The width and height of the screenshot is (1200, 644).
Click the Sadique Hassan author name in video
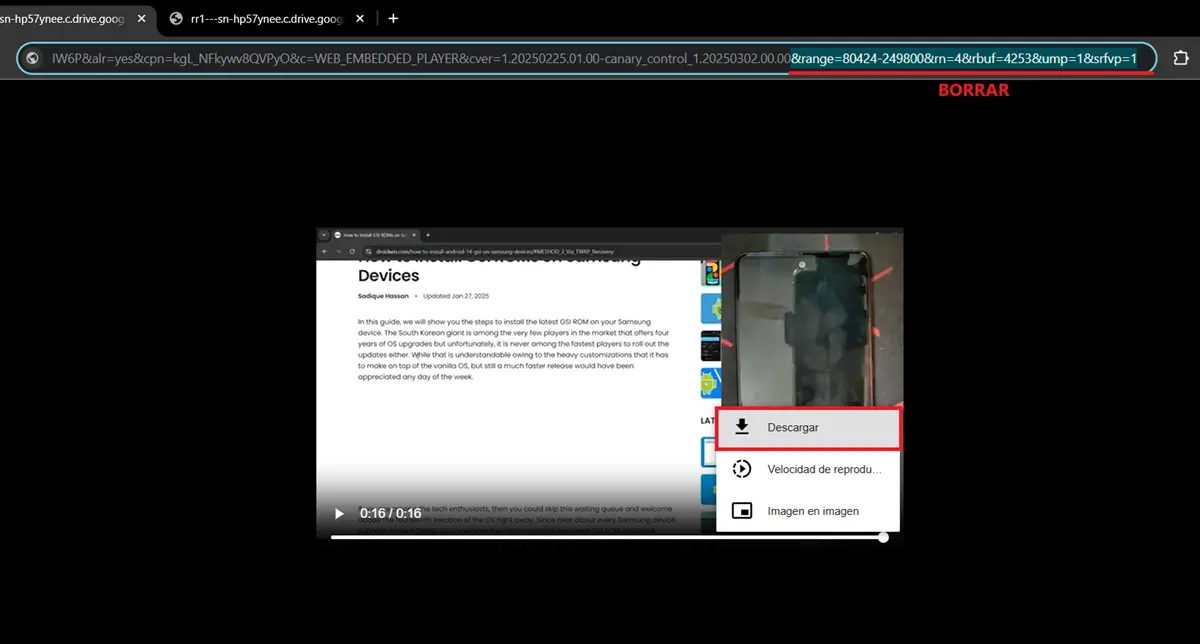tap(386, 296)
